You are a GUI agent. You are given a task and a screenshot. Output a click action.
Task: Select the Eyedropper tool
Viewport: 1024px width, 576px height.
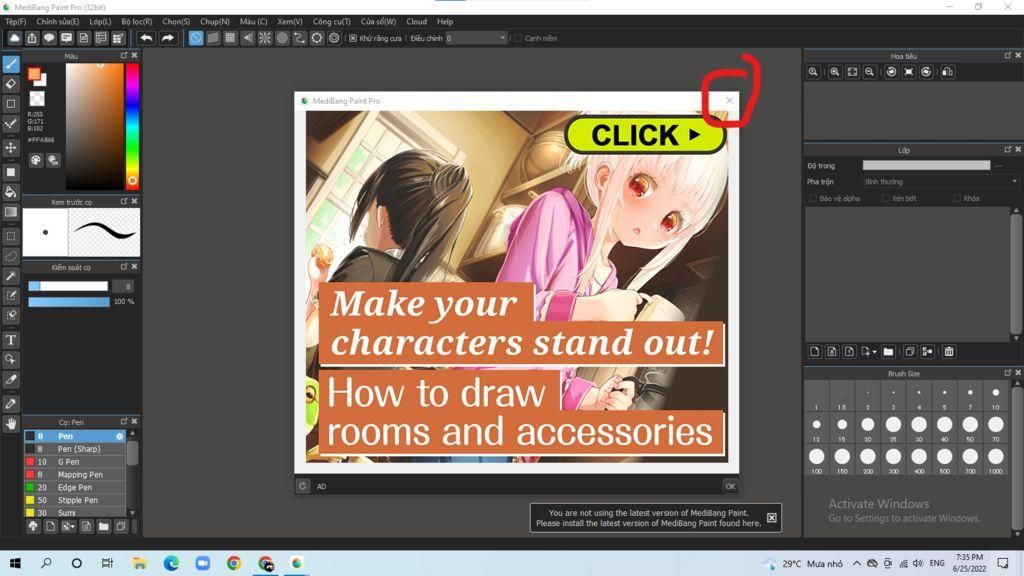[x=11, y=404]
